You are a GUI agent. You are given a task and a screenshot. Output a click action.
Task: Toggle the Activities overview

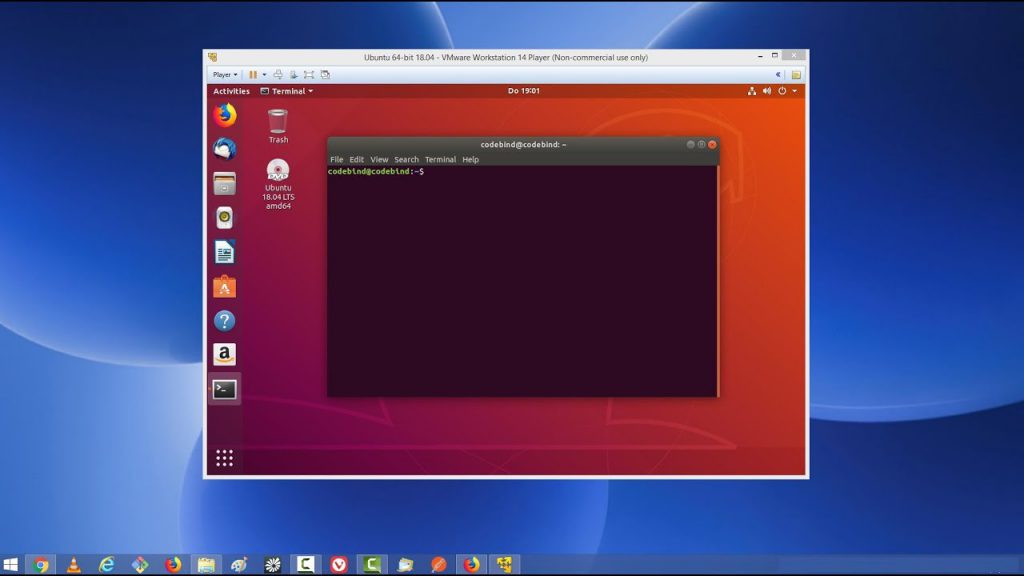(231, 90)
